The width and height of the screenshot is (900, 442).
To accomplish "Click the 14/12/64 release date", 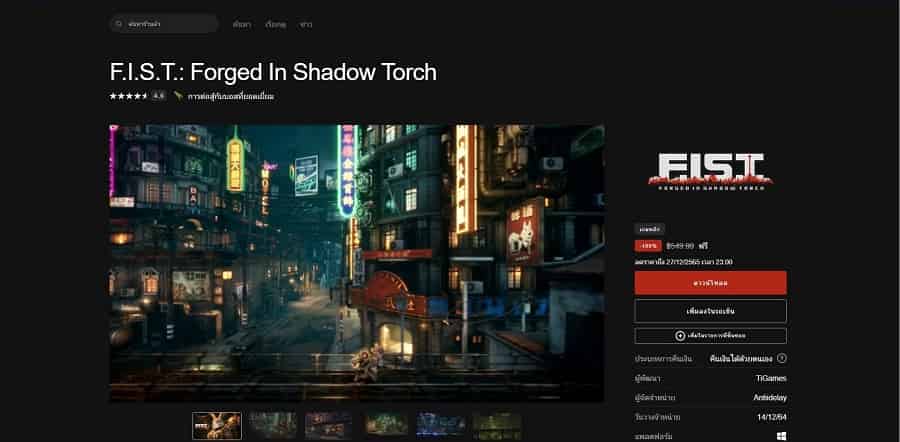I will 772,417.
